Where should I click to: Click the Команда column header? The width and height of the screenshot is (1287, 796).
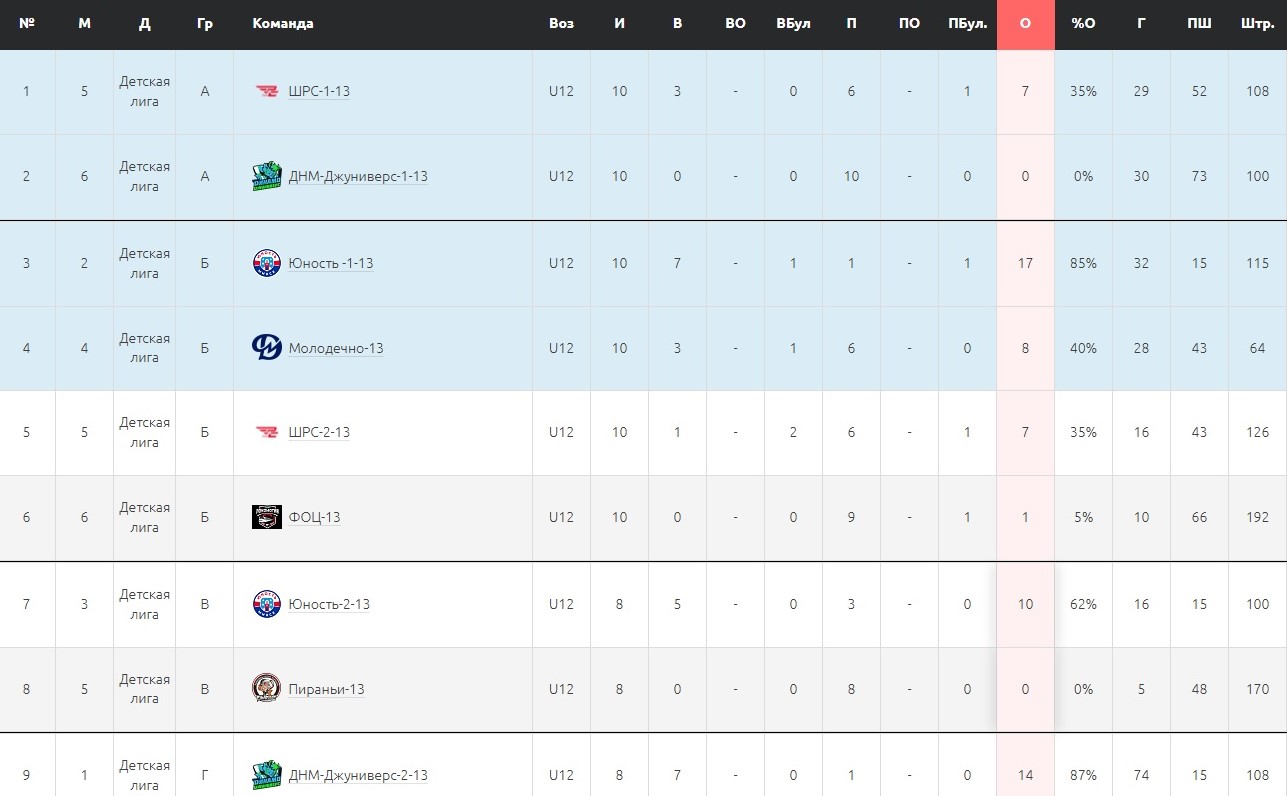[283, 24]
